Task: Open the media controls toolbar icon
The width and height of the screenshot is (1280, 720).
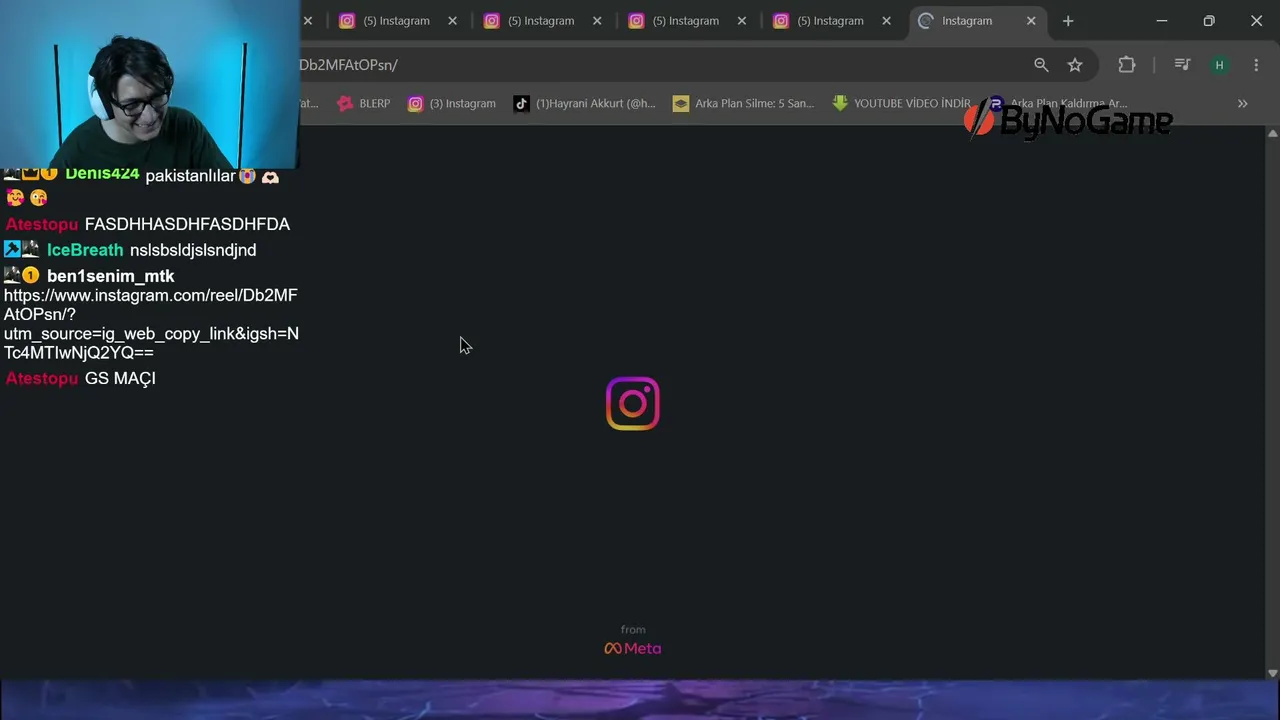Action: (x=1182, y=65)
